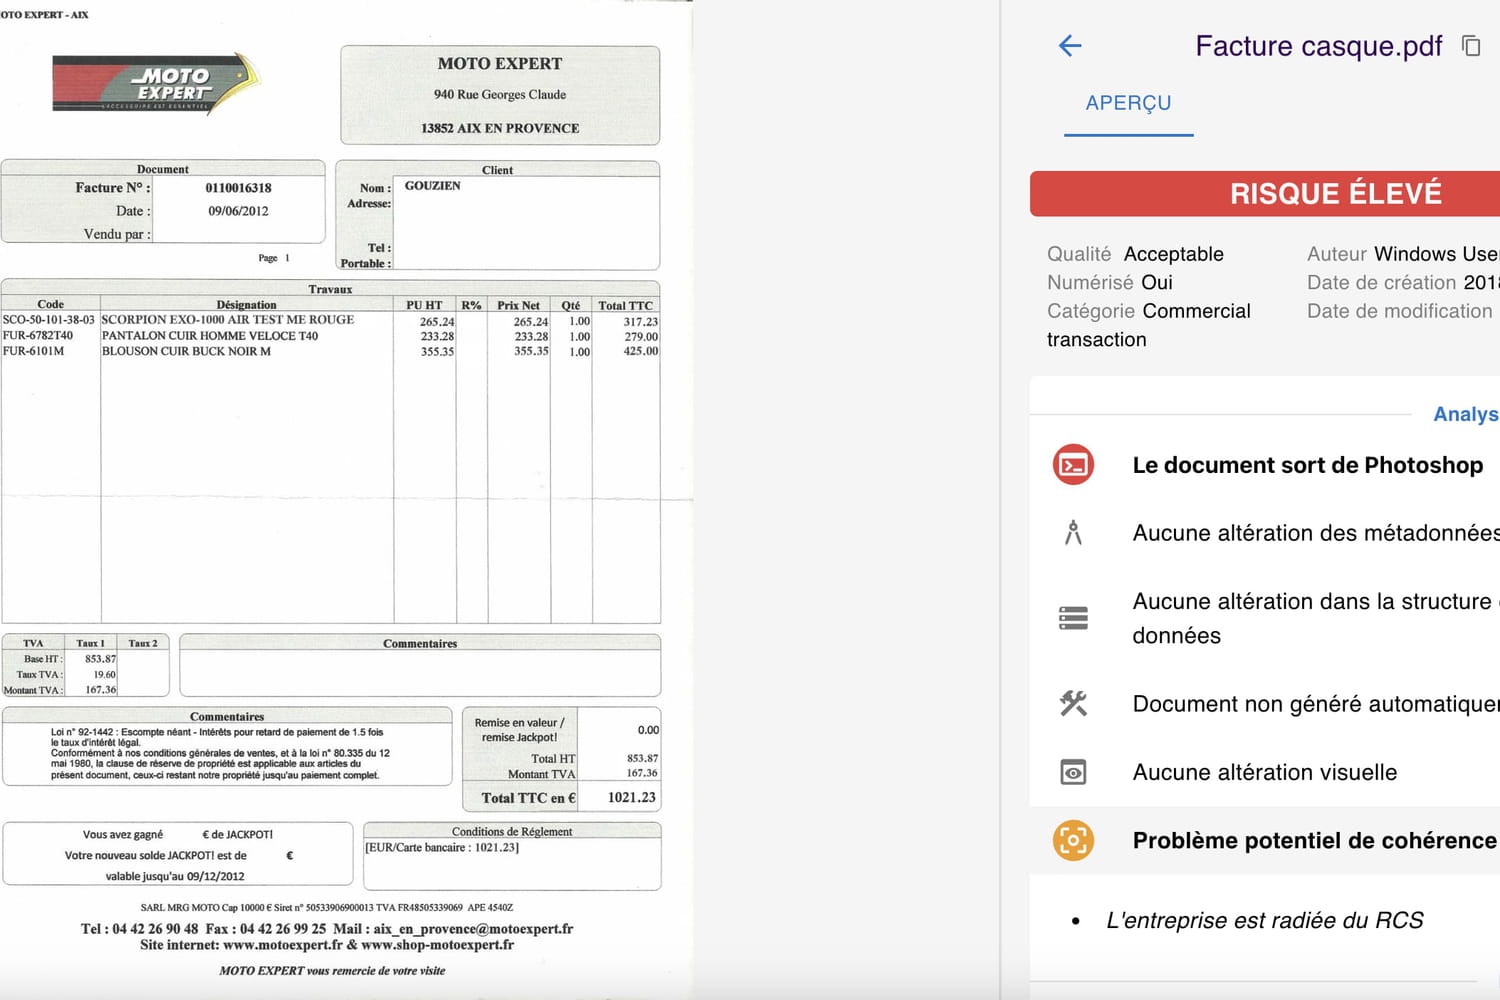Click the visual alteration eye icon

[1073, 772]
